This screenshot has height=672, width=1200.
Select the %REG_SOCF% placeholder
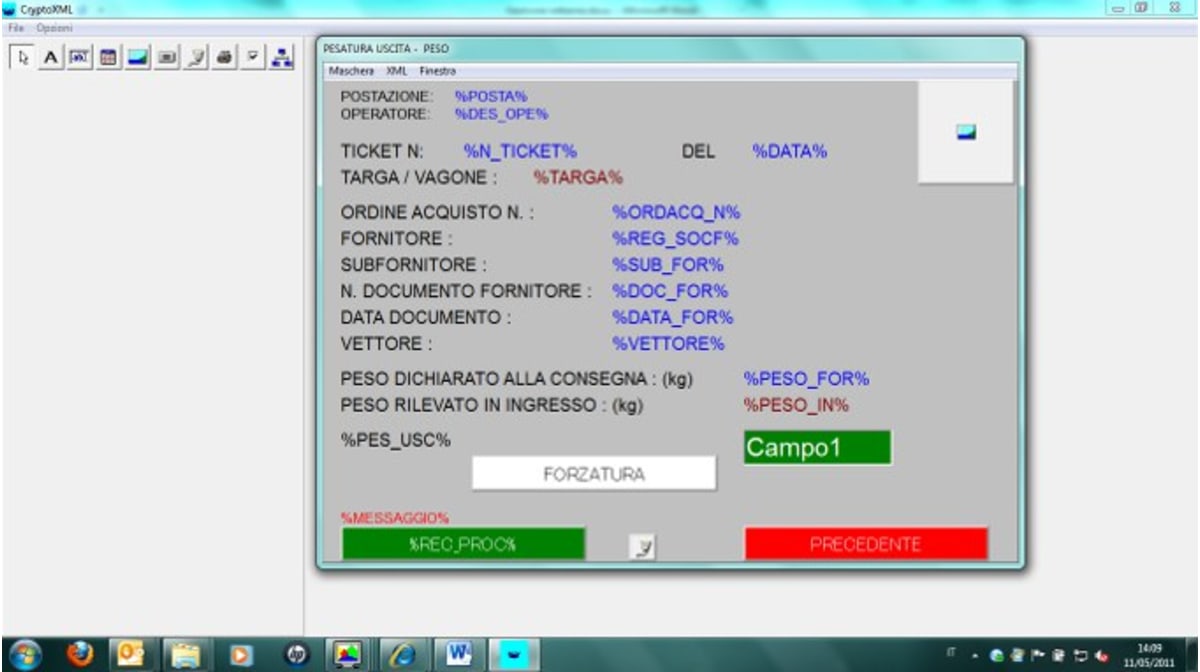(675, 239)
